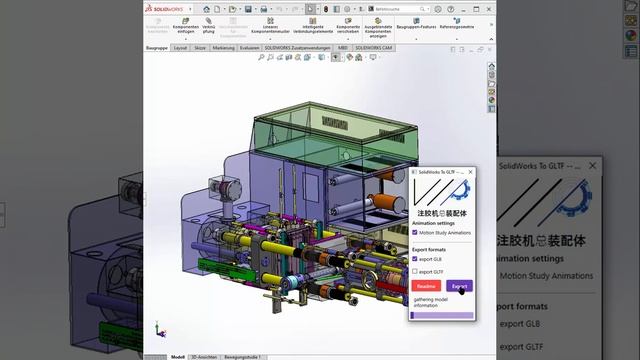Image resolution: width=640 pixels, height=360 pixels.
Task: Activate the Select cursor tool
Action: pyautogui.click(x=311, y=9)
